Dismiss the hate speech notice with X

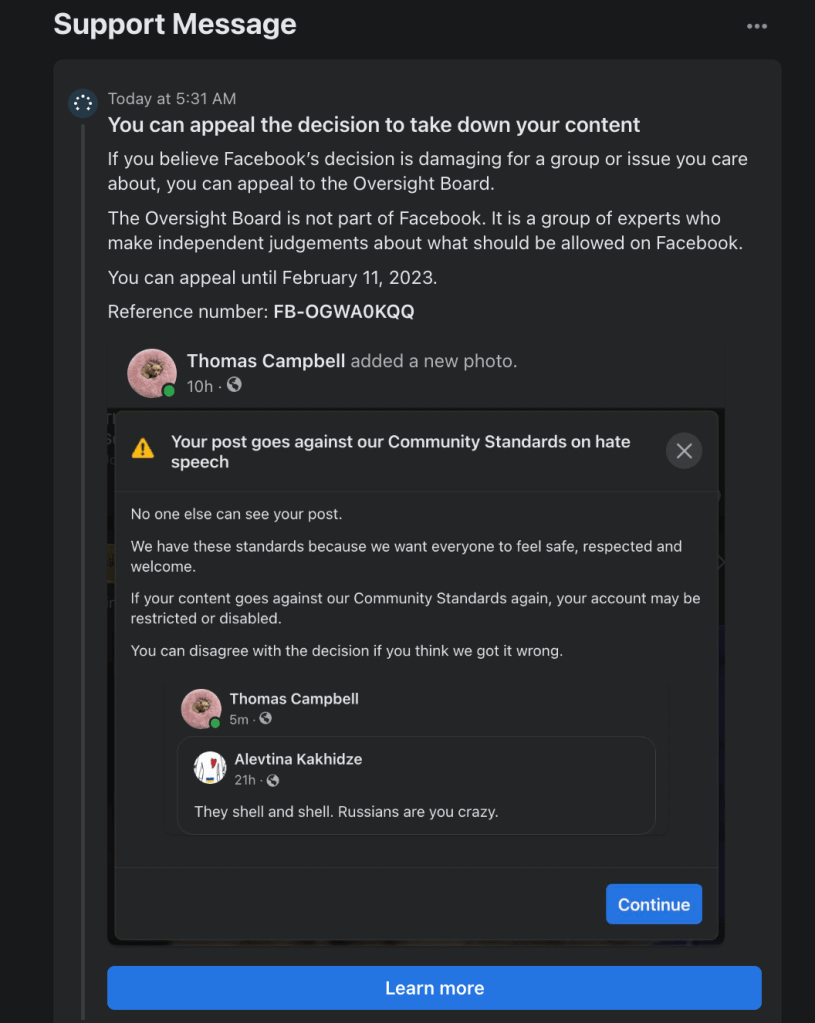(684, 451)
